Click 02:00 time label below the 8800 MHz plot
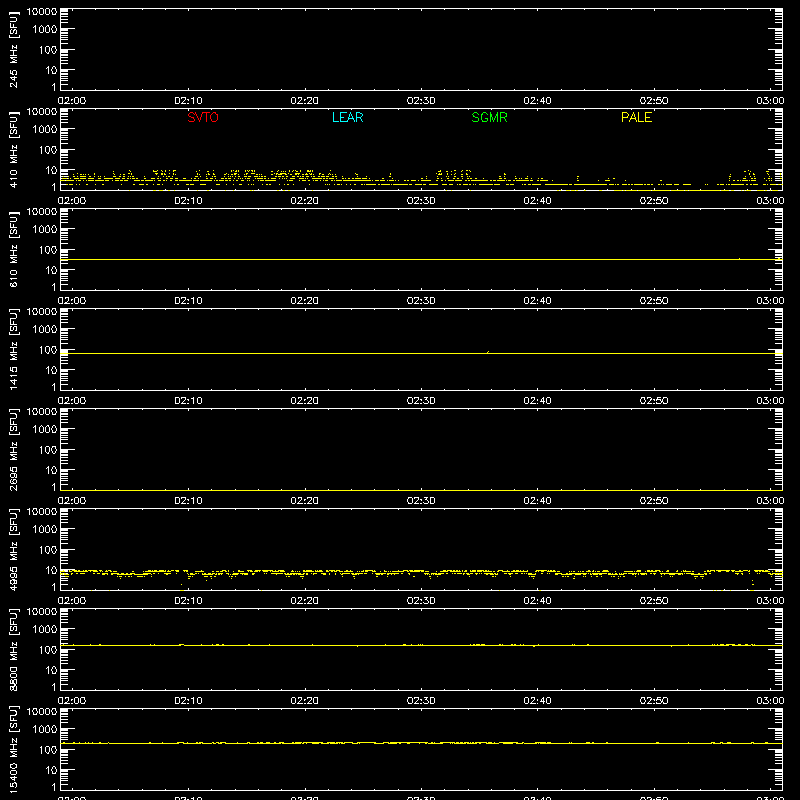800x800 pixels. (x=72, y=701)
